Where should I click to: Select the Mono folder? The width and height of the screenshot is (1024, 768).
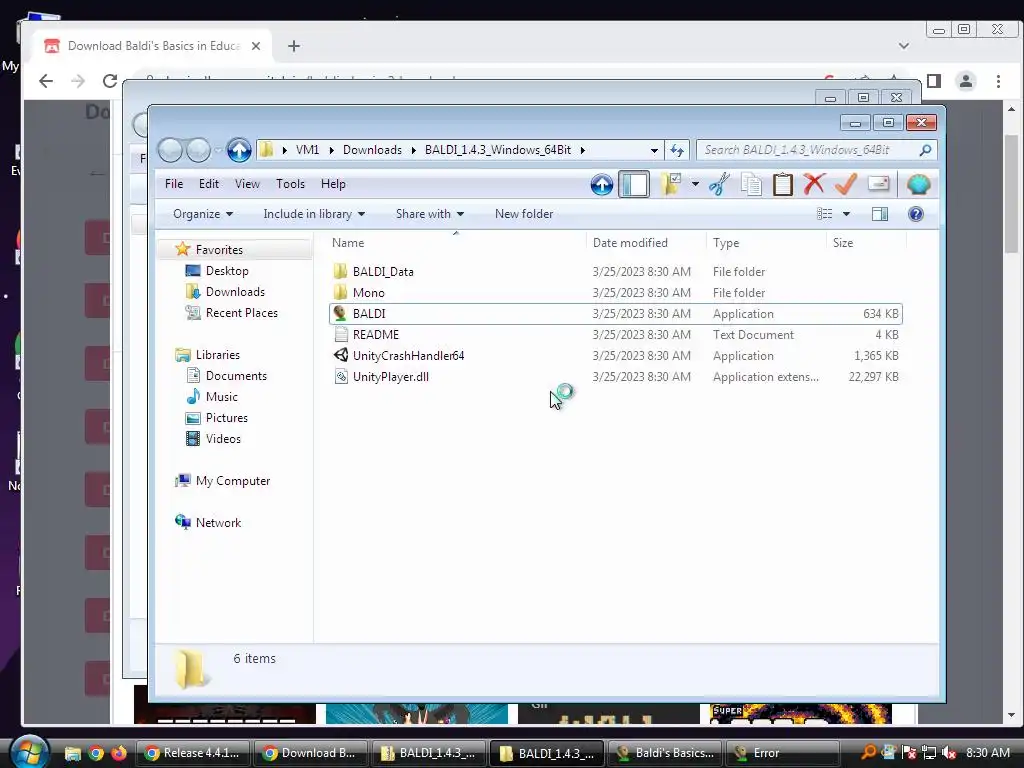368,293
